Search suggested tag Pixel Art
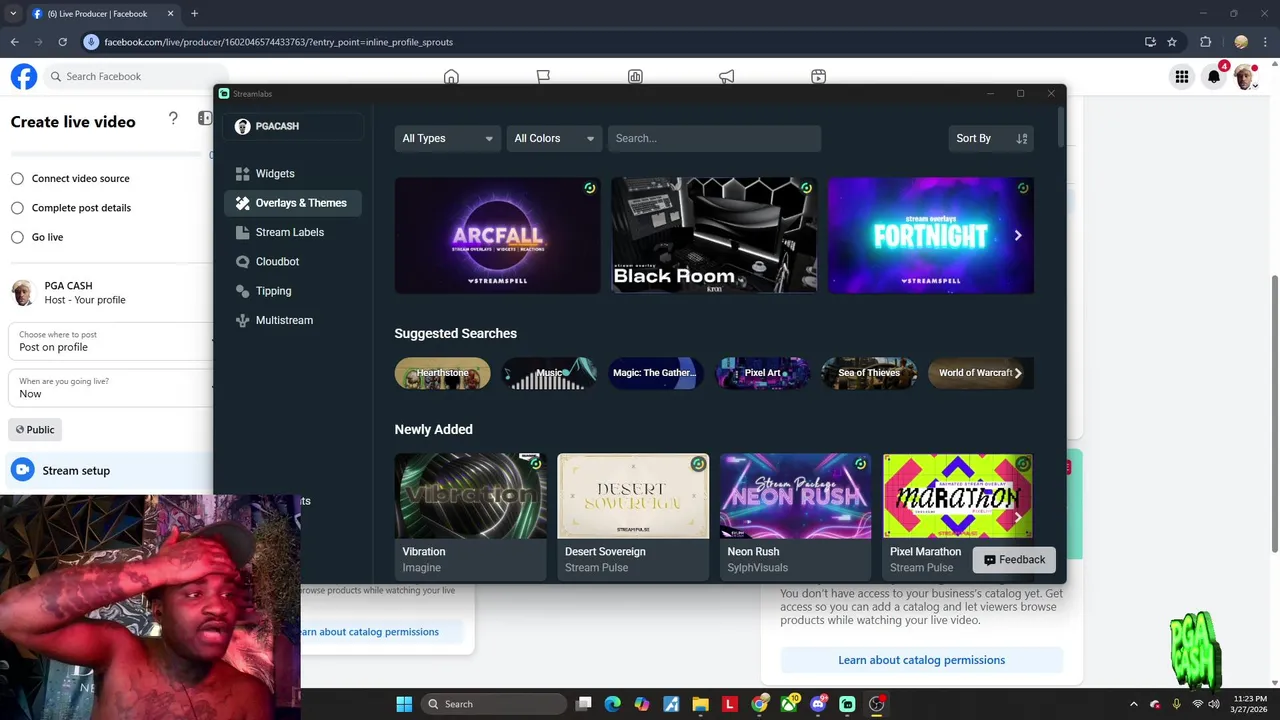The height and width of the screenshot is (720, 1280). pyautogui.click(x=762, y=373)
